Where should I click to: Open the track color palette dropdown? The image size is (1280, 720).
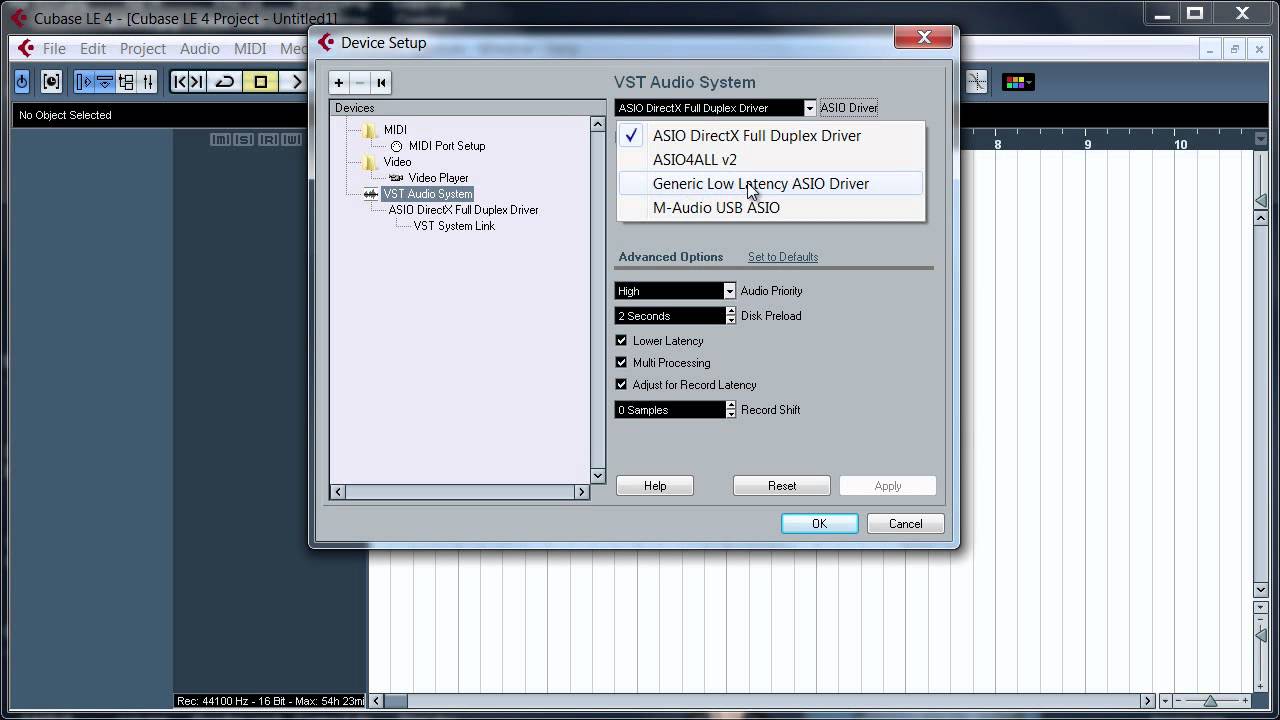pyautogui.click(x=1018, y=82)
